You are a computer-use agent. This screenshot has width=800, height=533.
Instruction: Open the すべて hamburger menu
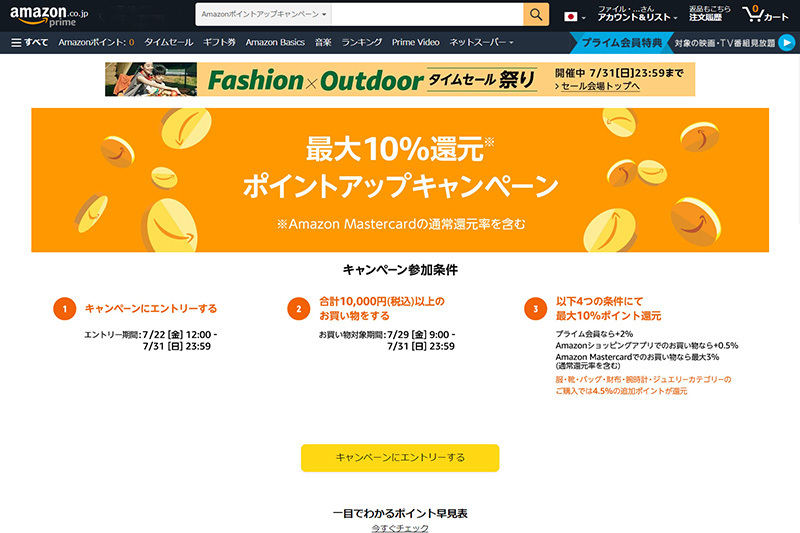click(x=30, y=42)
